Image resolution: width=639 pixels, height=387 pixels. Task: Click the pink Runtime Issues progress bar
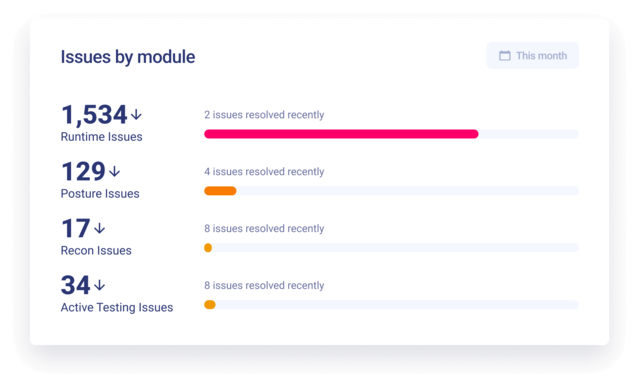[x=341, y=134]
